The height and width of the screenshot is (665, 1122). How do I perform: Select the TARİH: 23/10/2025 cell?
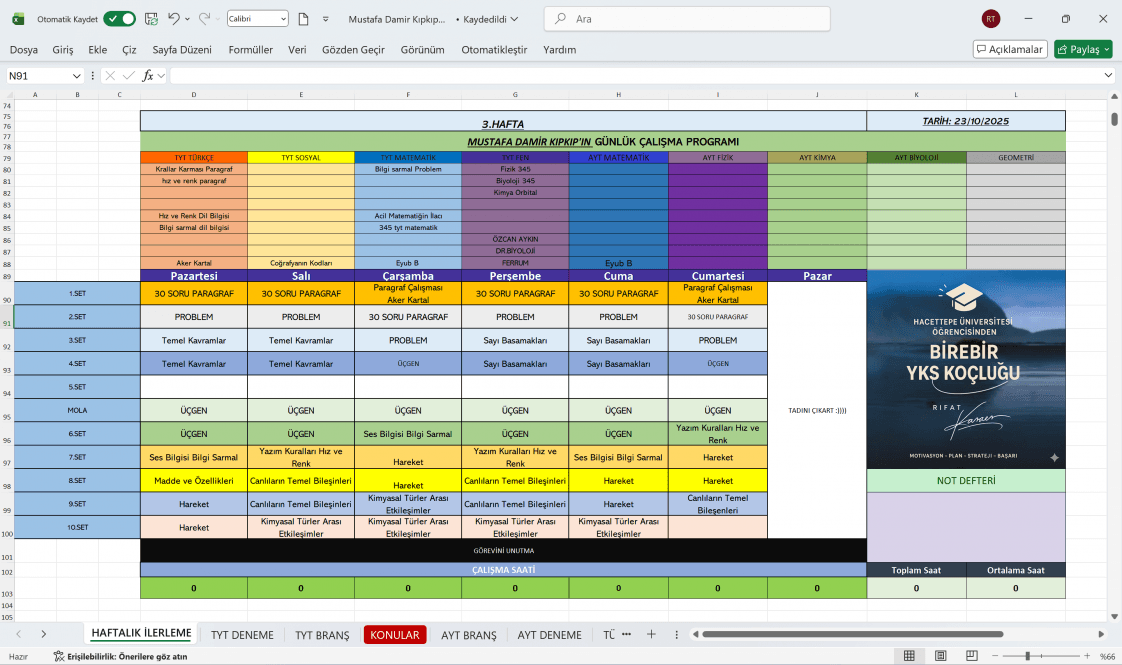click(x=966, y=121)
